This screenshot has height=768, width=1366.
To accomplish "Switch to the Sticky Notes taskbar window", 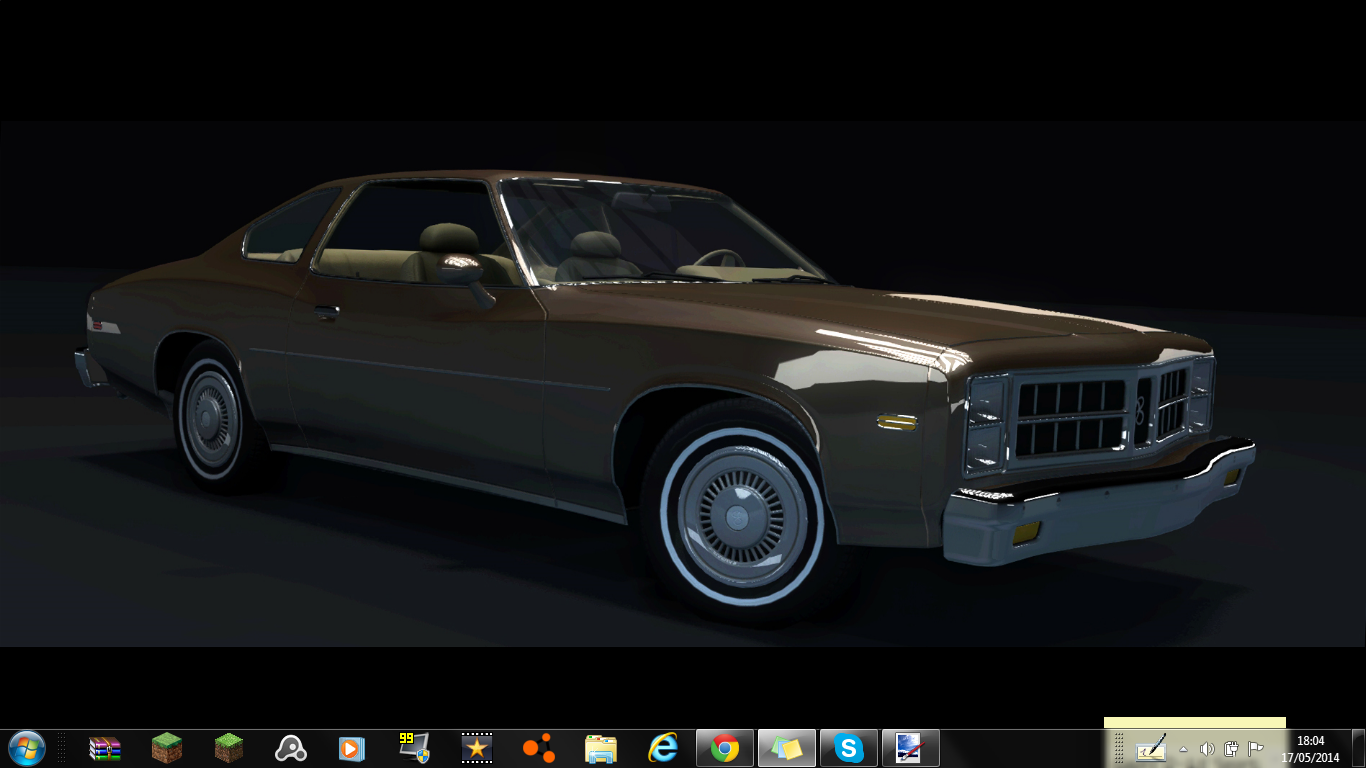I will tap(787, 748).
